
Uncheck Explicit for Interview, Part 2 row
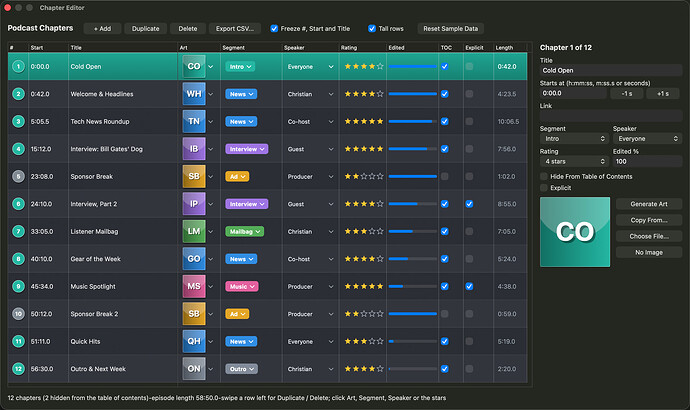pos(469,204)
